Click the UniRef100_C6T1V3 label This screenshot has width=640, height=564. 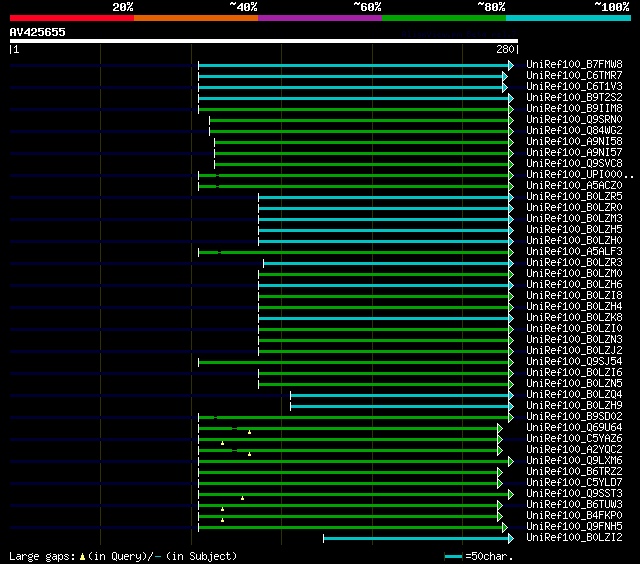point(574,87)
